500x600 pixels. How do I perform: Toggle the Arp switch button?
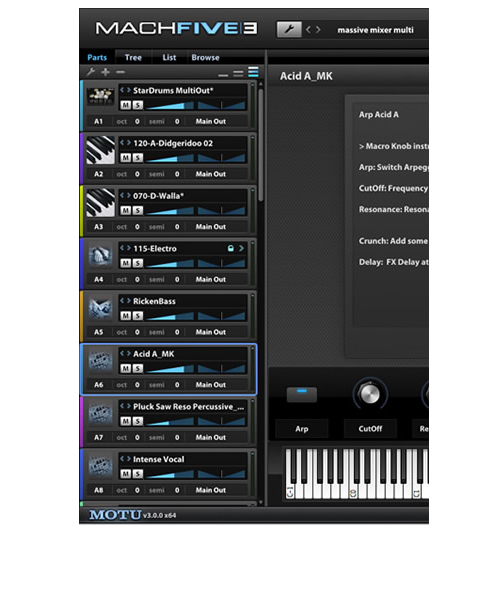(302, 395)
